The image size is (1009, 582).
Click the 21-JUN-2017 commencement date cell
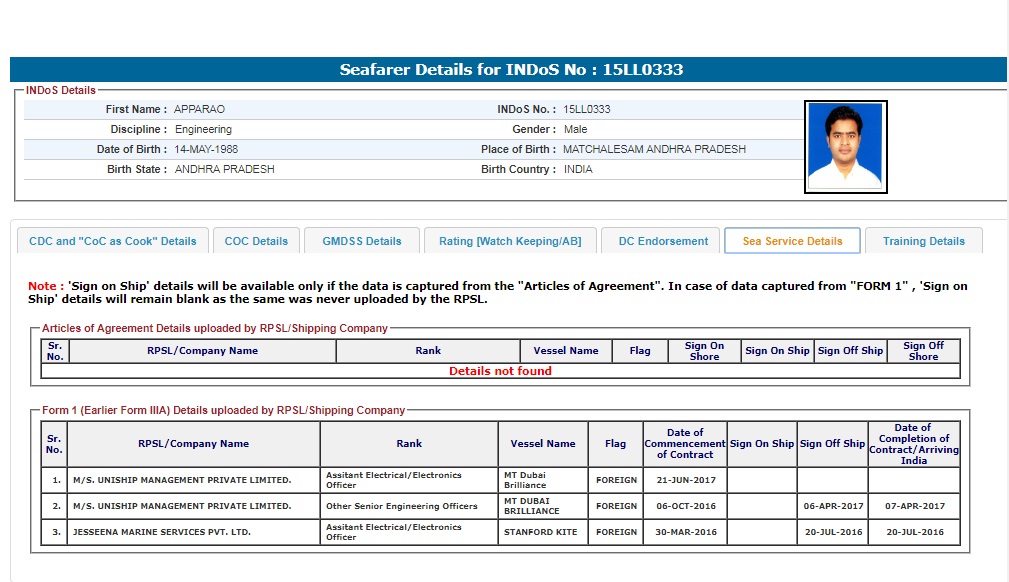tap(685, 480)
